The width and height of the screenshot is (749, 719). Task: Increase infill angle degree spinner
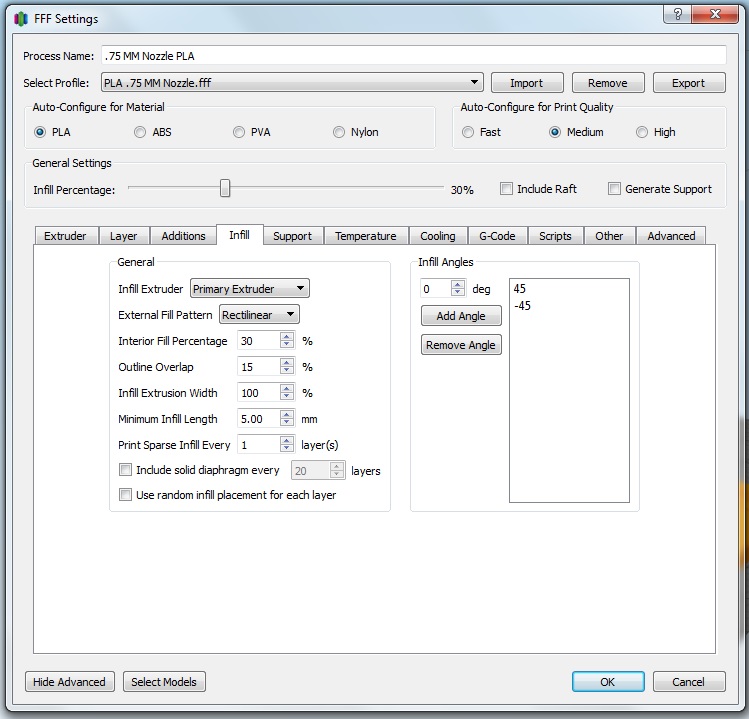(458, 285)
